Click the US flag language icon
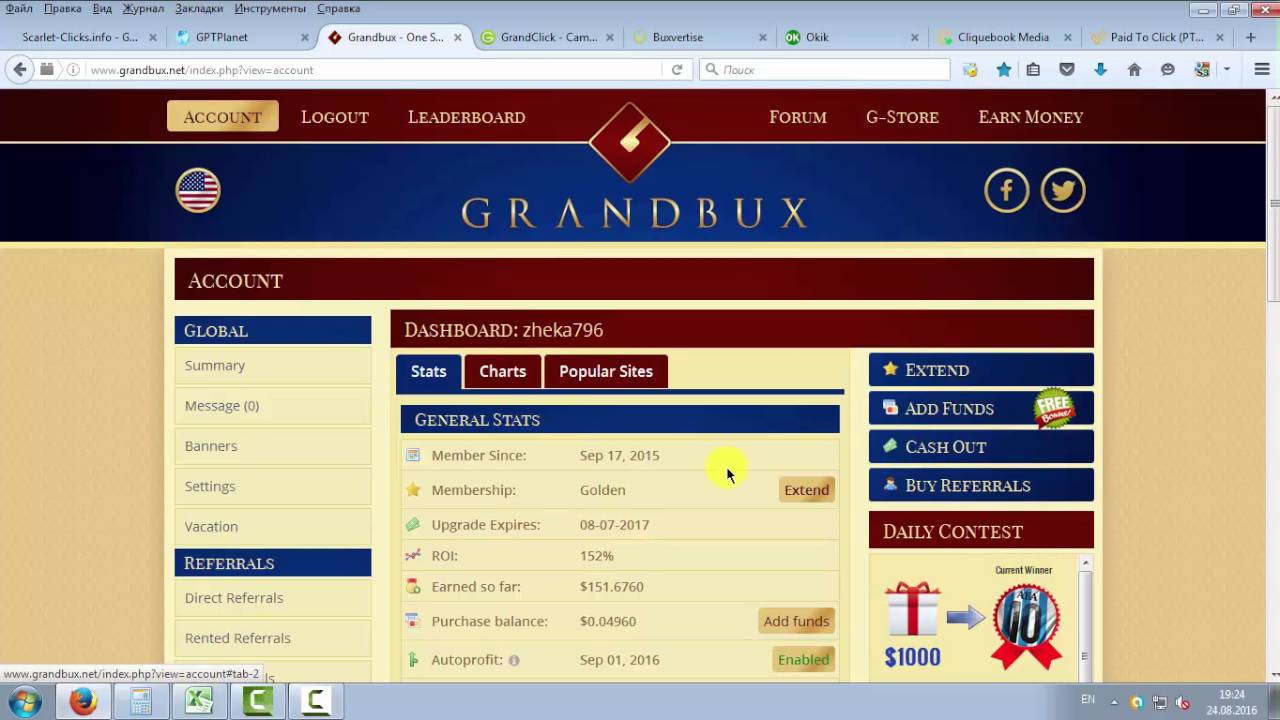The height and width of the screenshot is (720, 1280). pos(198,190)
